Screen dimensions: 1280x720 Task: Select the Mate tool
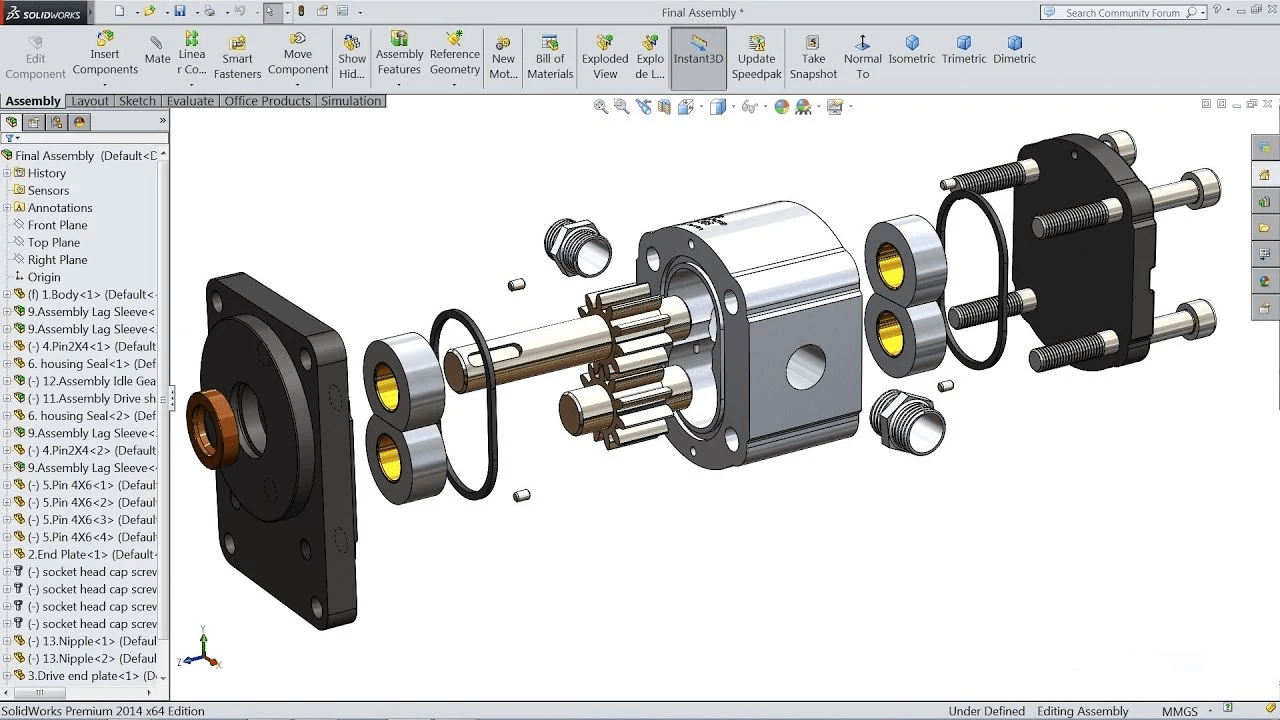point(156,50)
